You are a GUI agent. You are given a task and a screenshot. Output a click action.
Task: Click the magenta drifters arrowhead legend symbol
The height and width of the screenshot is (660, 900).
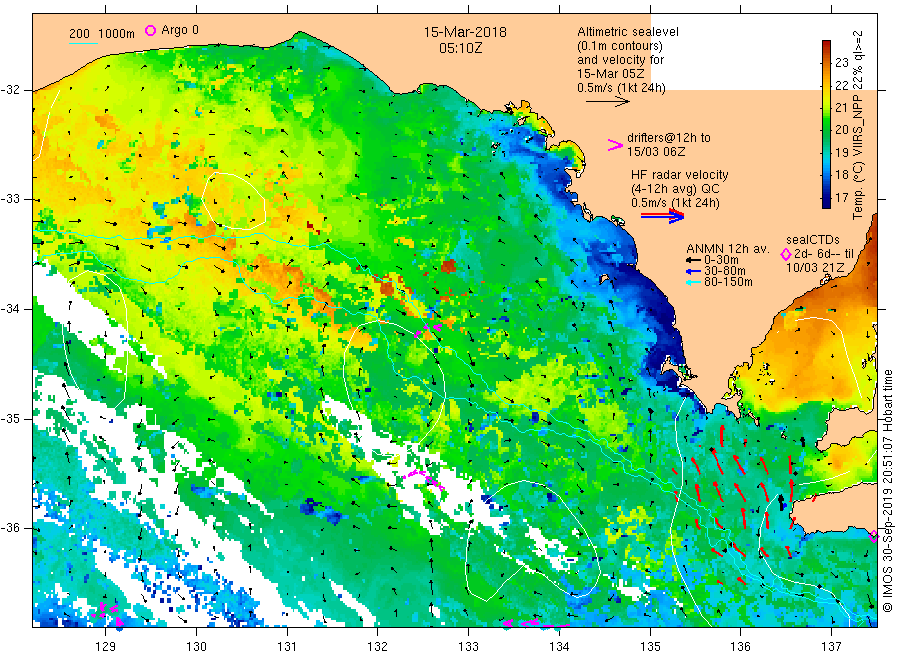(x=615, y=145)
